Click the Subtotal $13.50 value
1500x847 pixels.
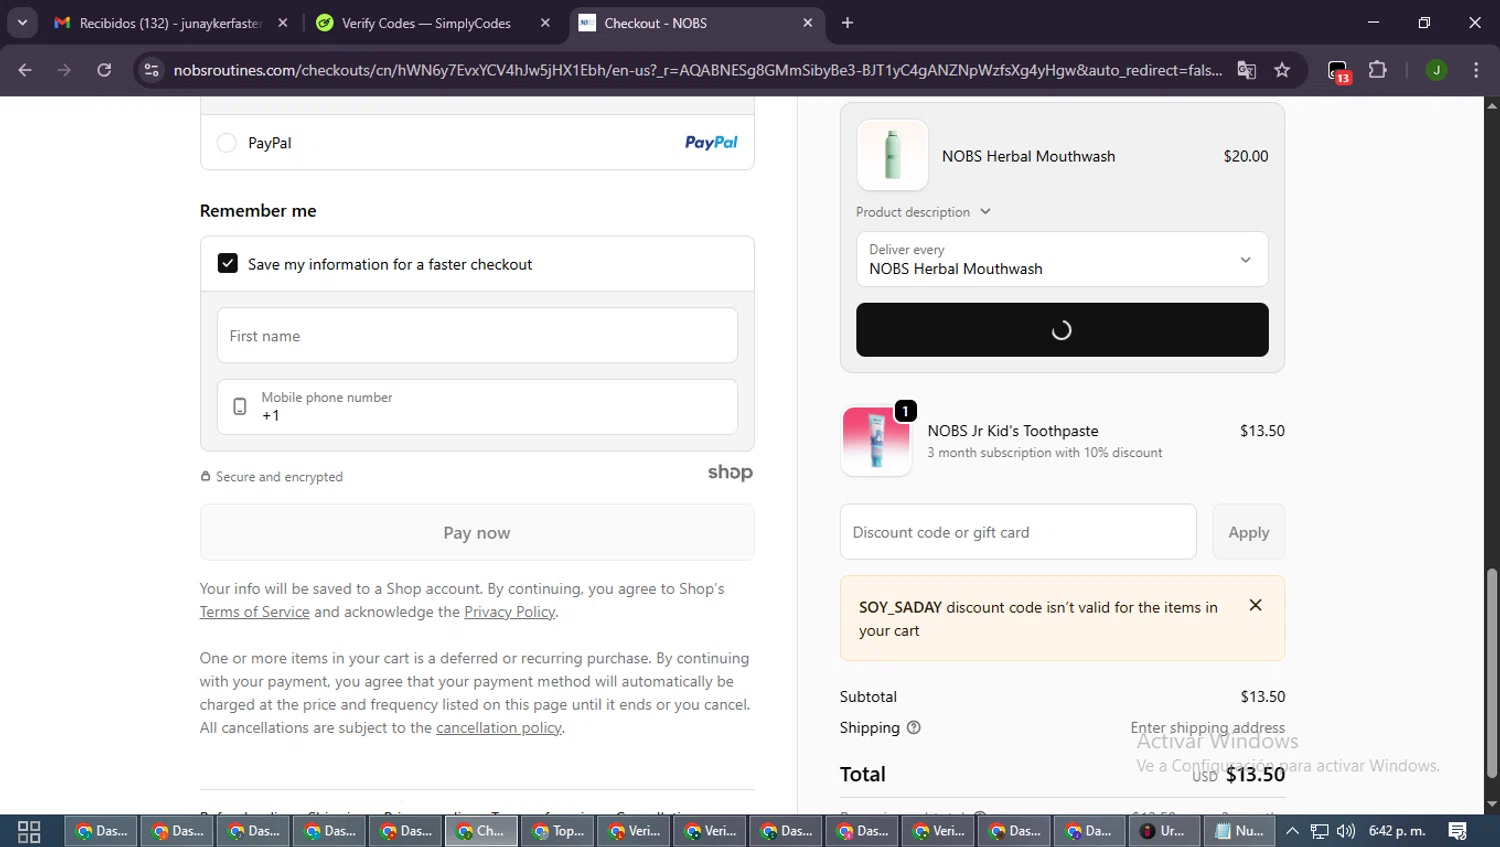(1263, 696)
